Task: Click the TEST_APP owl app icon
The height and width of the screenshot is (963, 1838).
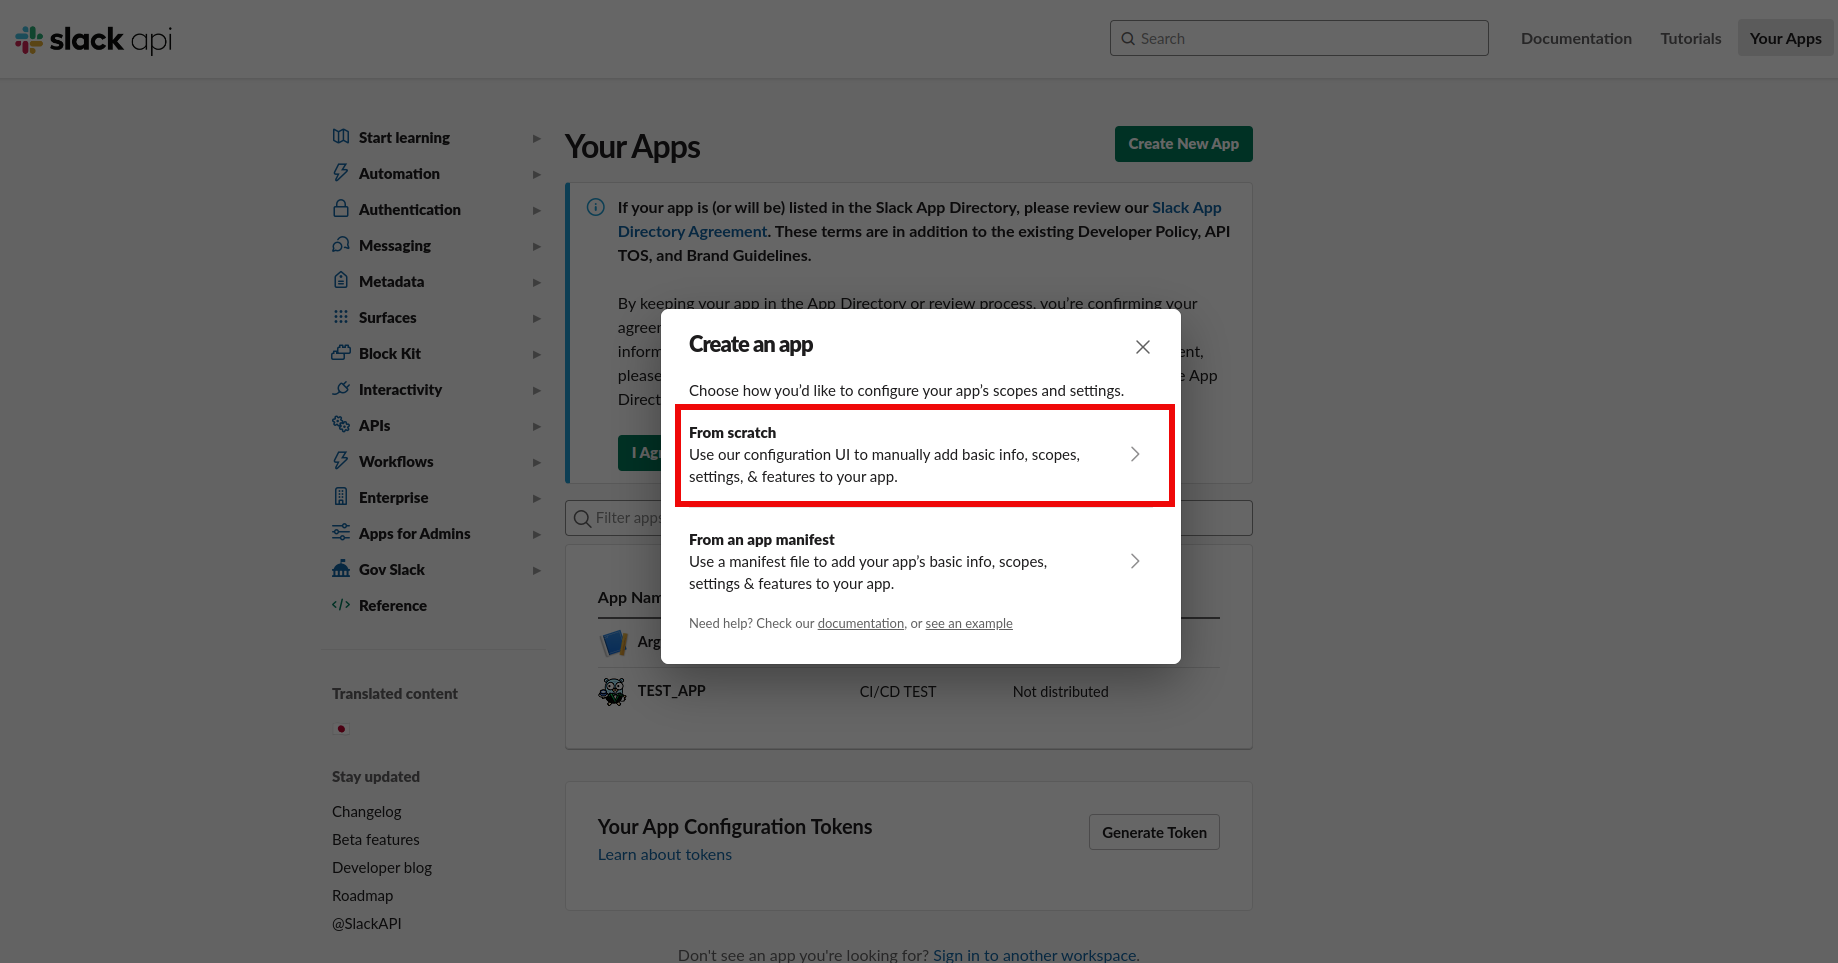Action: pyautogui.click(x=612, y=691)
